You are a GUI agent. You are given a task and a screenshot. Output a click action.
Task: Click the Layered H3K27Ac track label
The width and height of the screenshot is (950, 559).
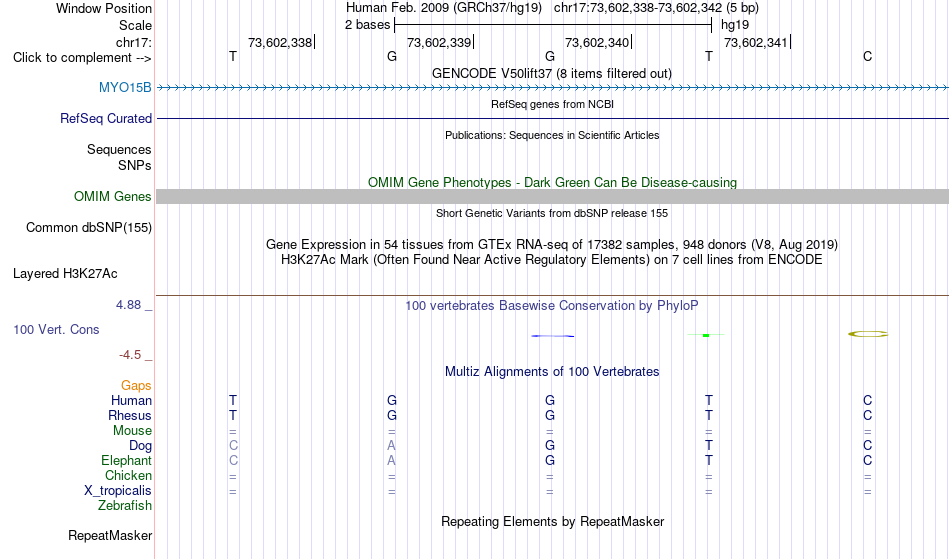[65, 274]
